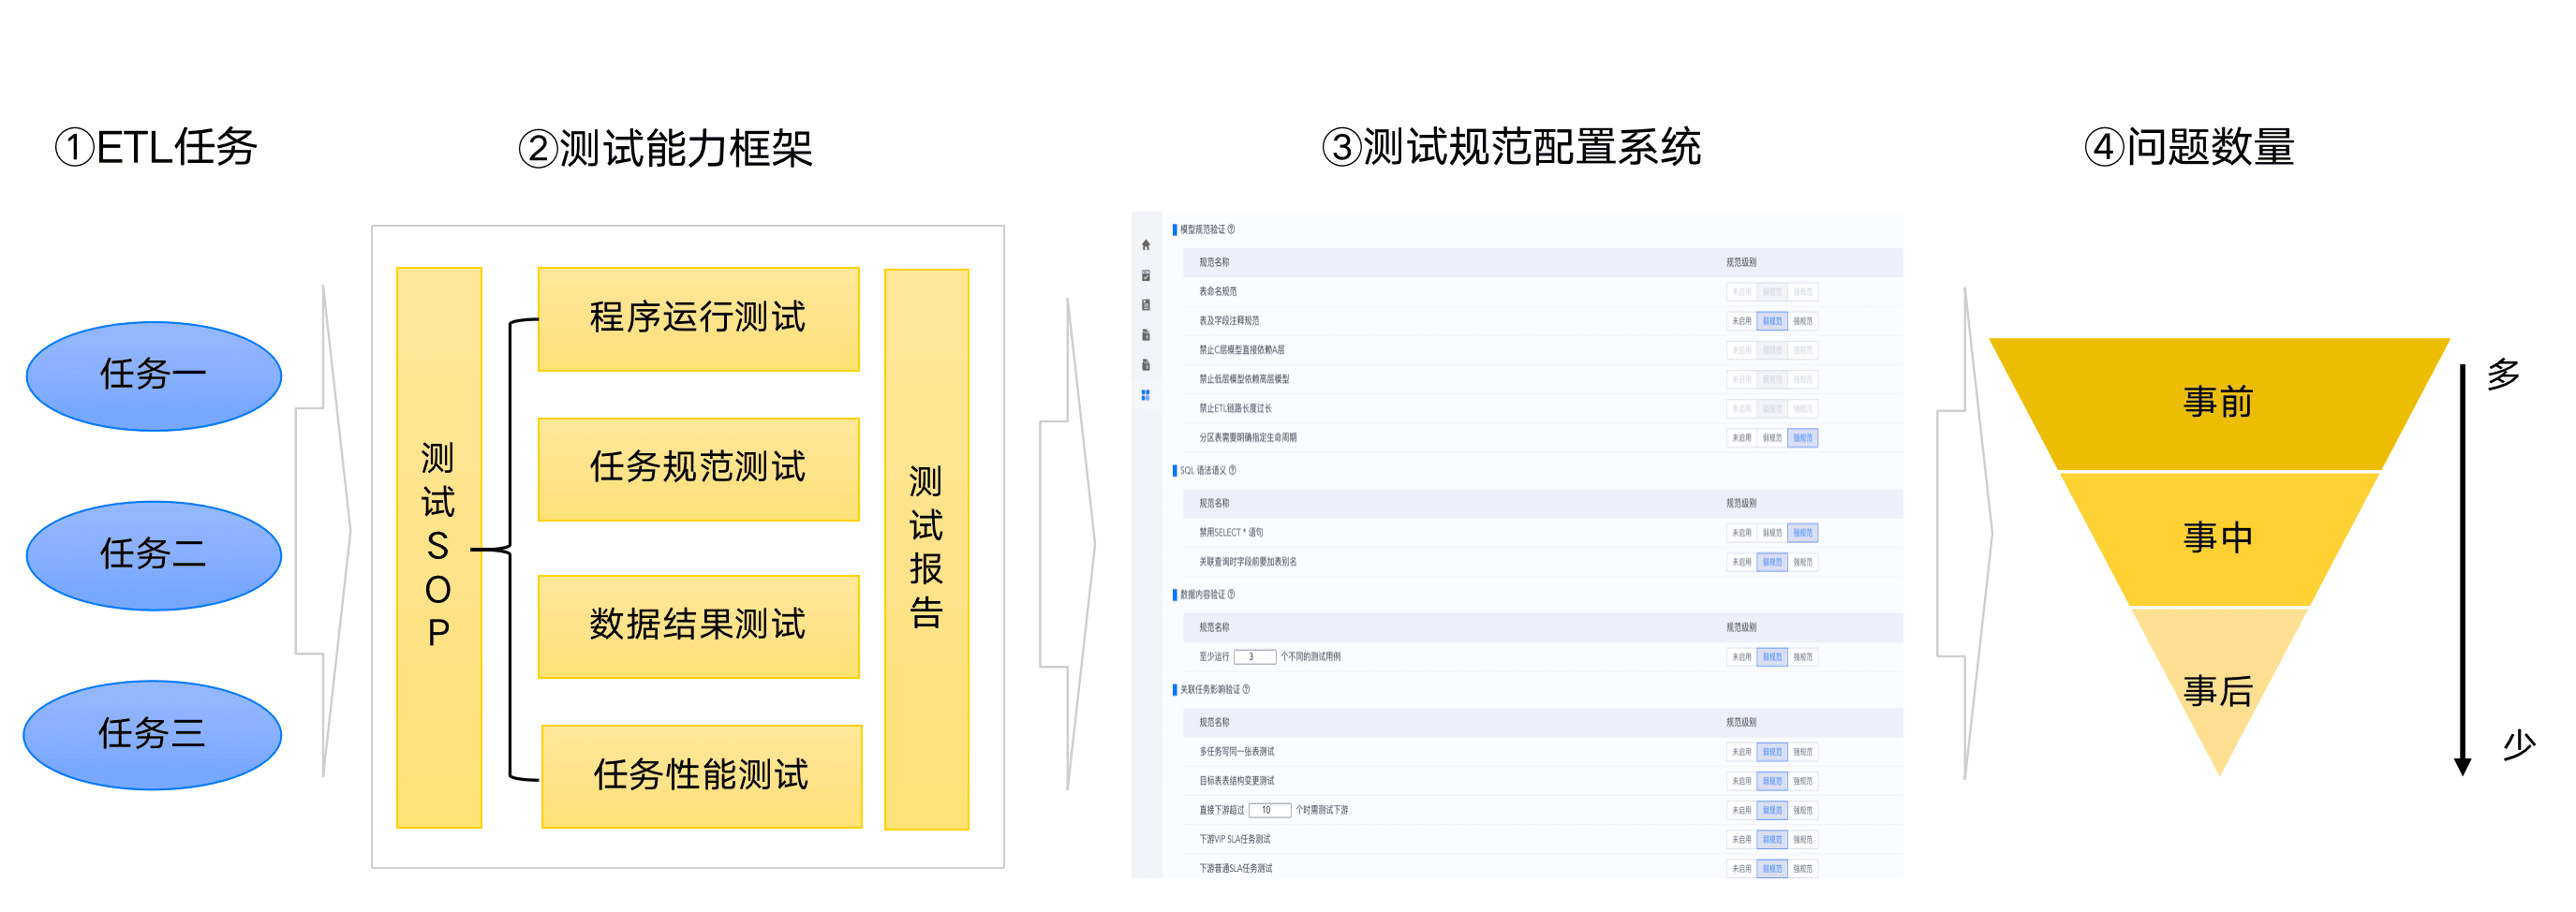Screen dimensions: 2576x912
Task: Open help icon beside 模型规范验证
Action: [1231, 229]
